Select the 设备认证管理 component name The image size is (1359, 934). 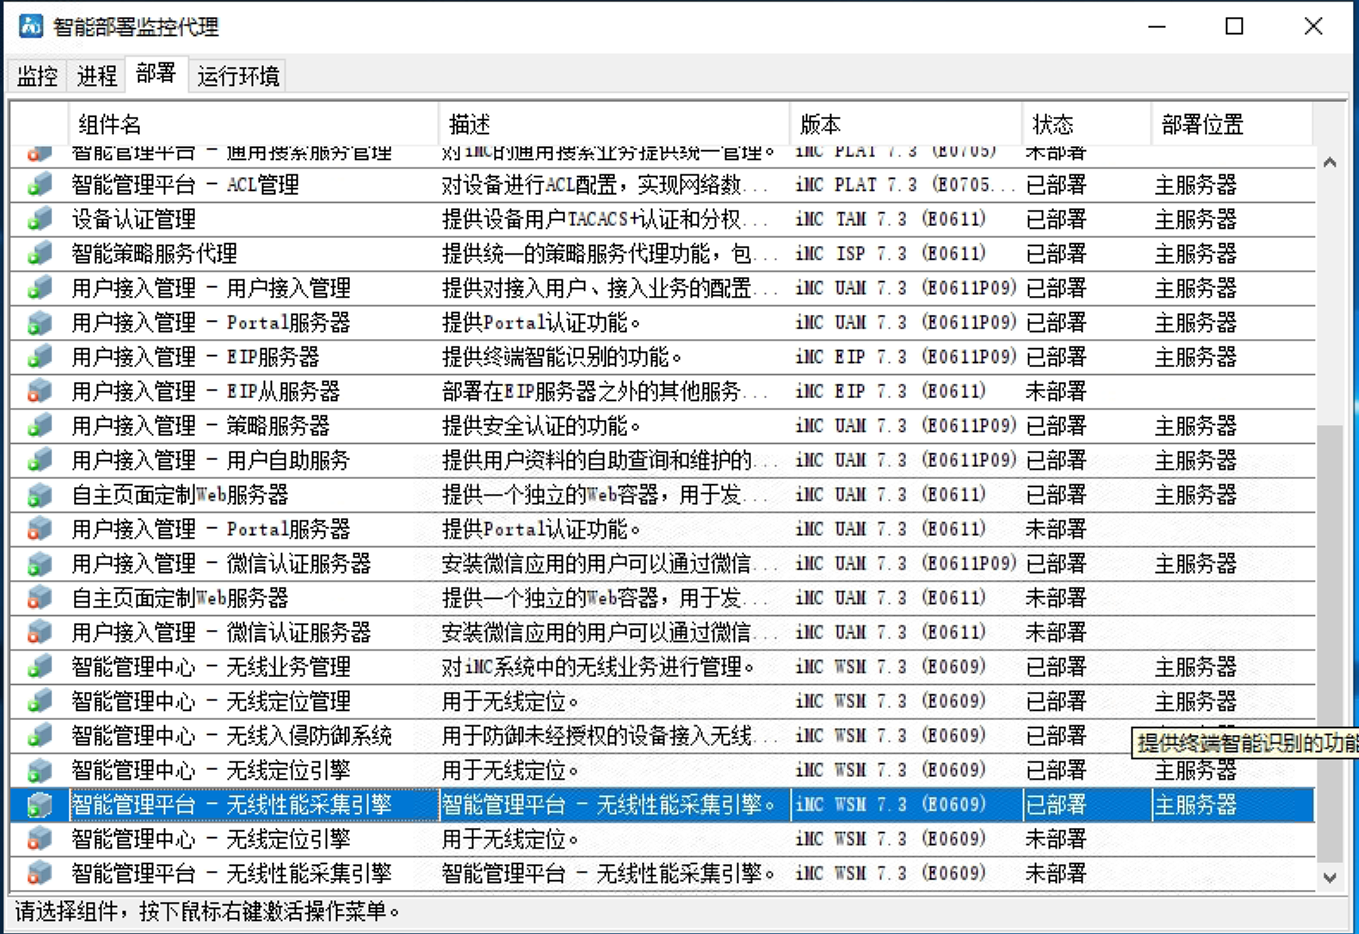tap(134, 219)
